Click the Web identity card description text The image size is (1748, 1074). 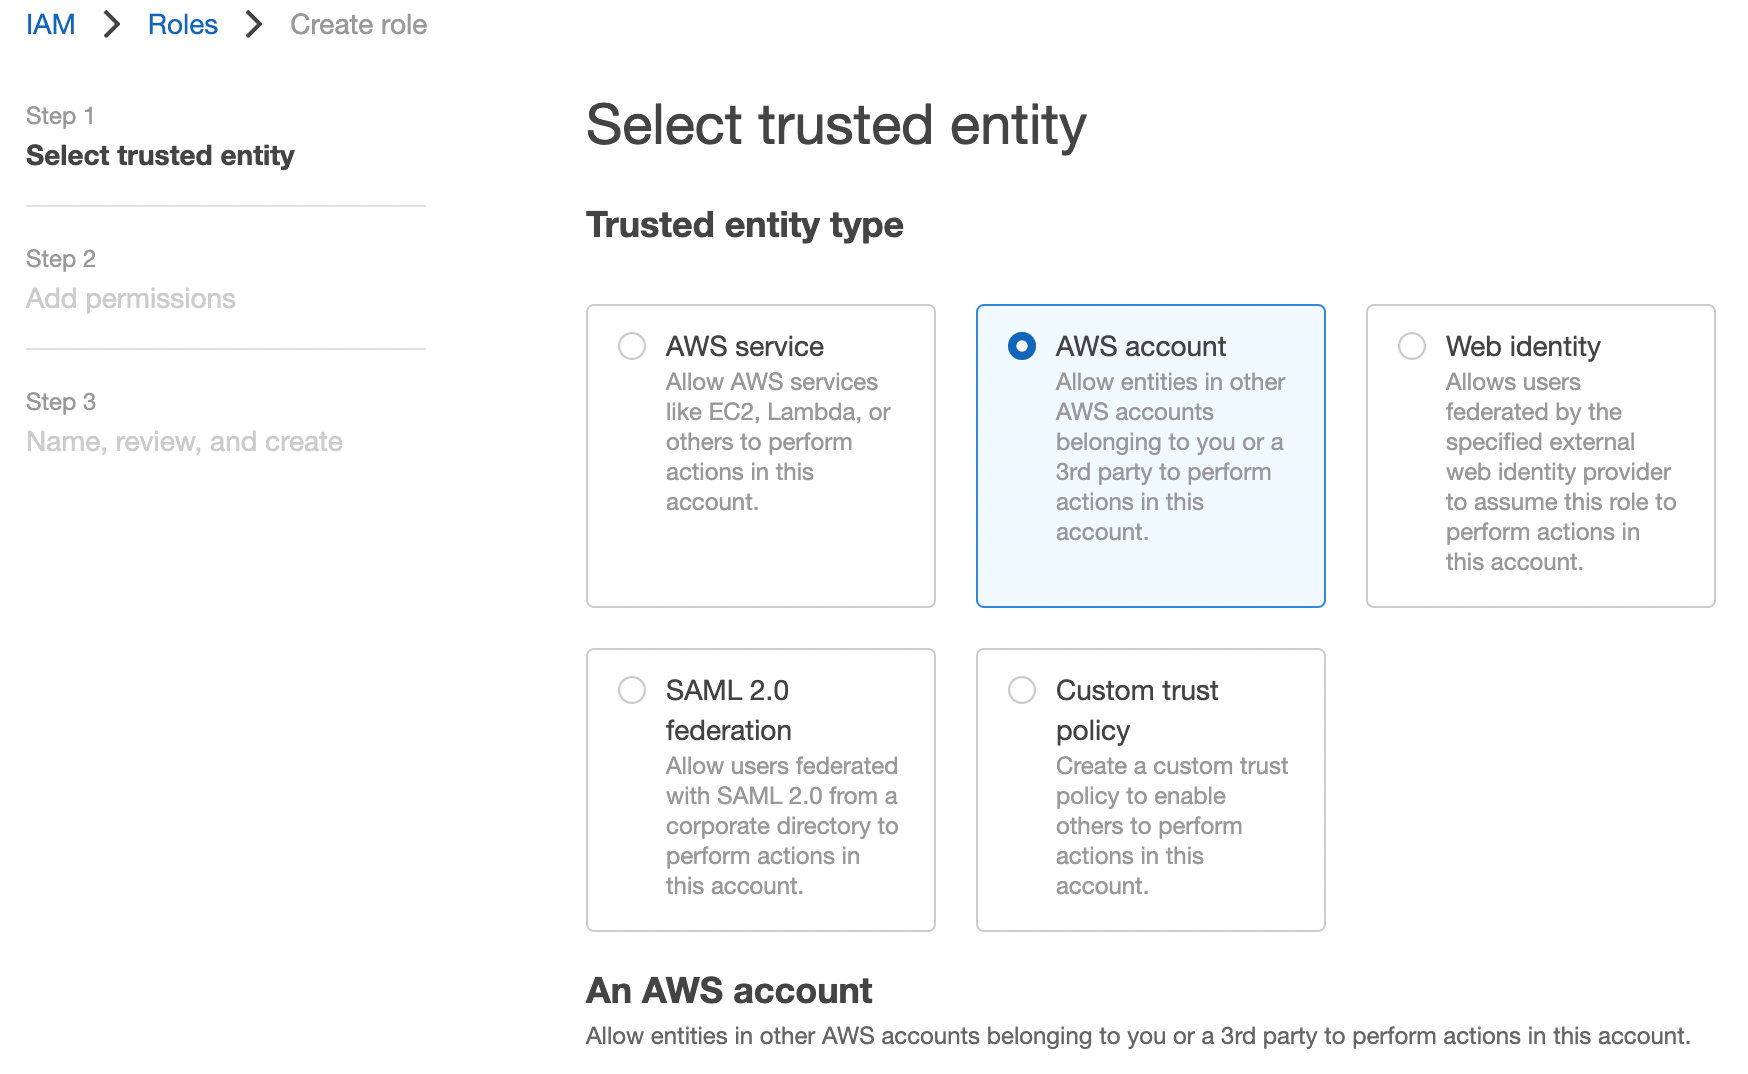click(1560, 472)
